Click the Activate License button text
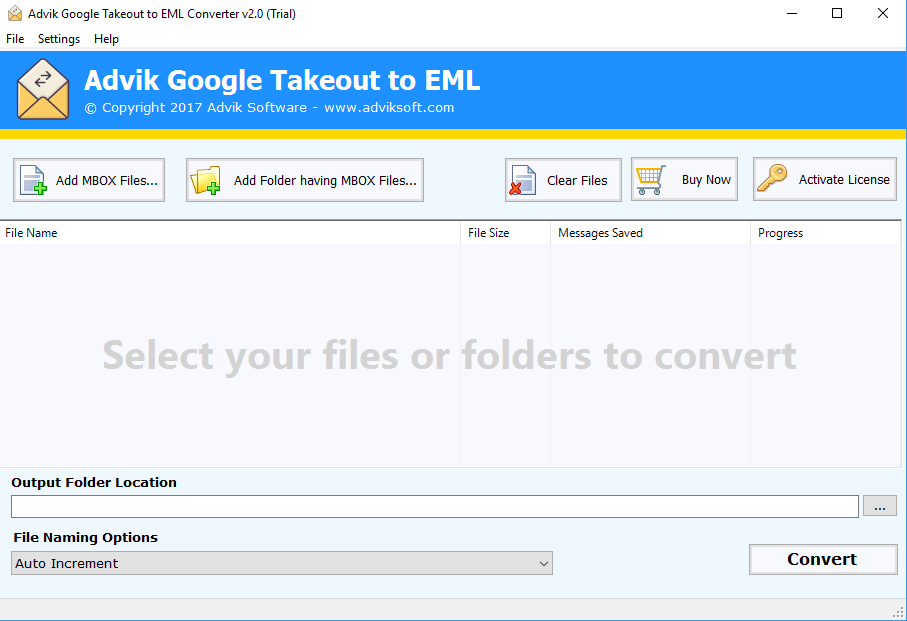The width and height of the screenshot is (907, 621). (x=844, y=180)
